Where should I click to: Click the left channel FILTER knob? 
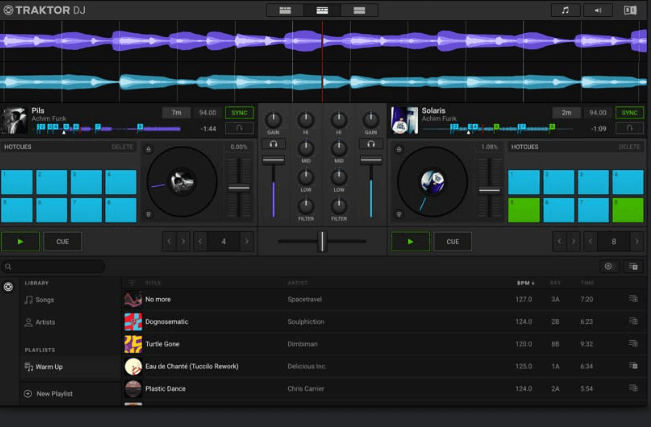[x=306, y=206]
